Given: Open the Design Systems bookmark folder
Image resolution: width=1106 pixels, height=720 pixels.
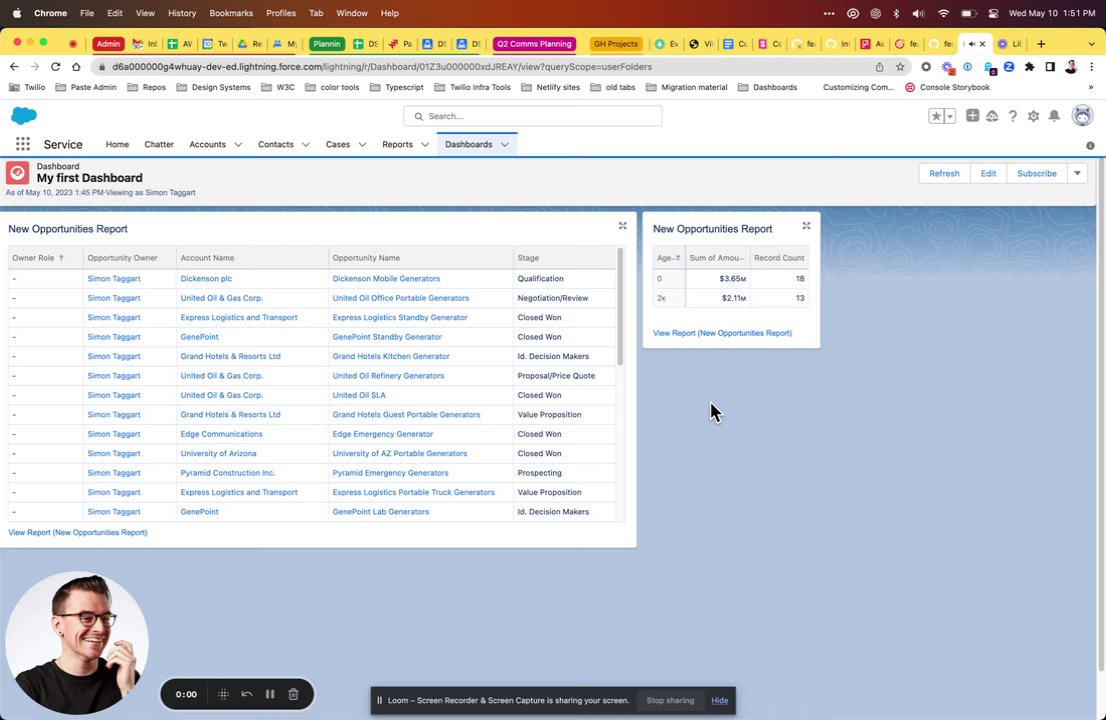Looking at the screenshot, I should pyautogui.click(x=213, y=87).
